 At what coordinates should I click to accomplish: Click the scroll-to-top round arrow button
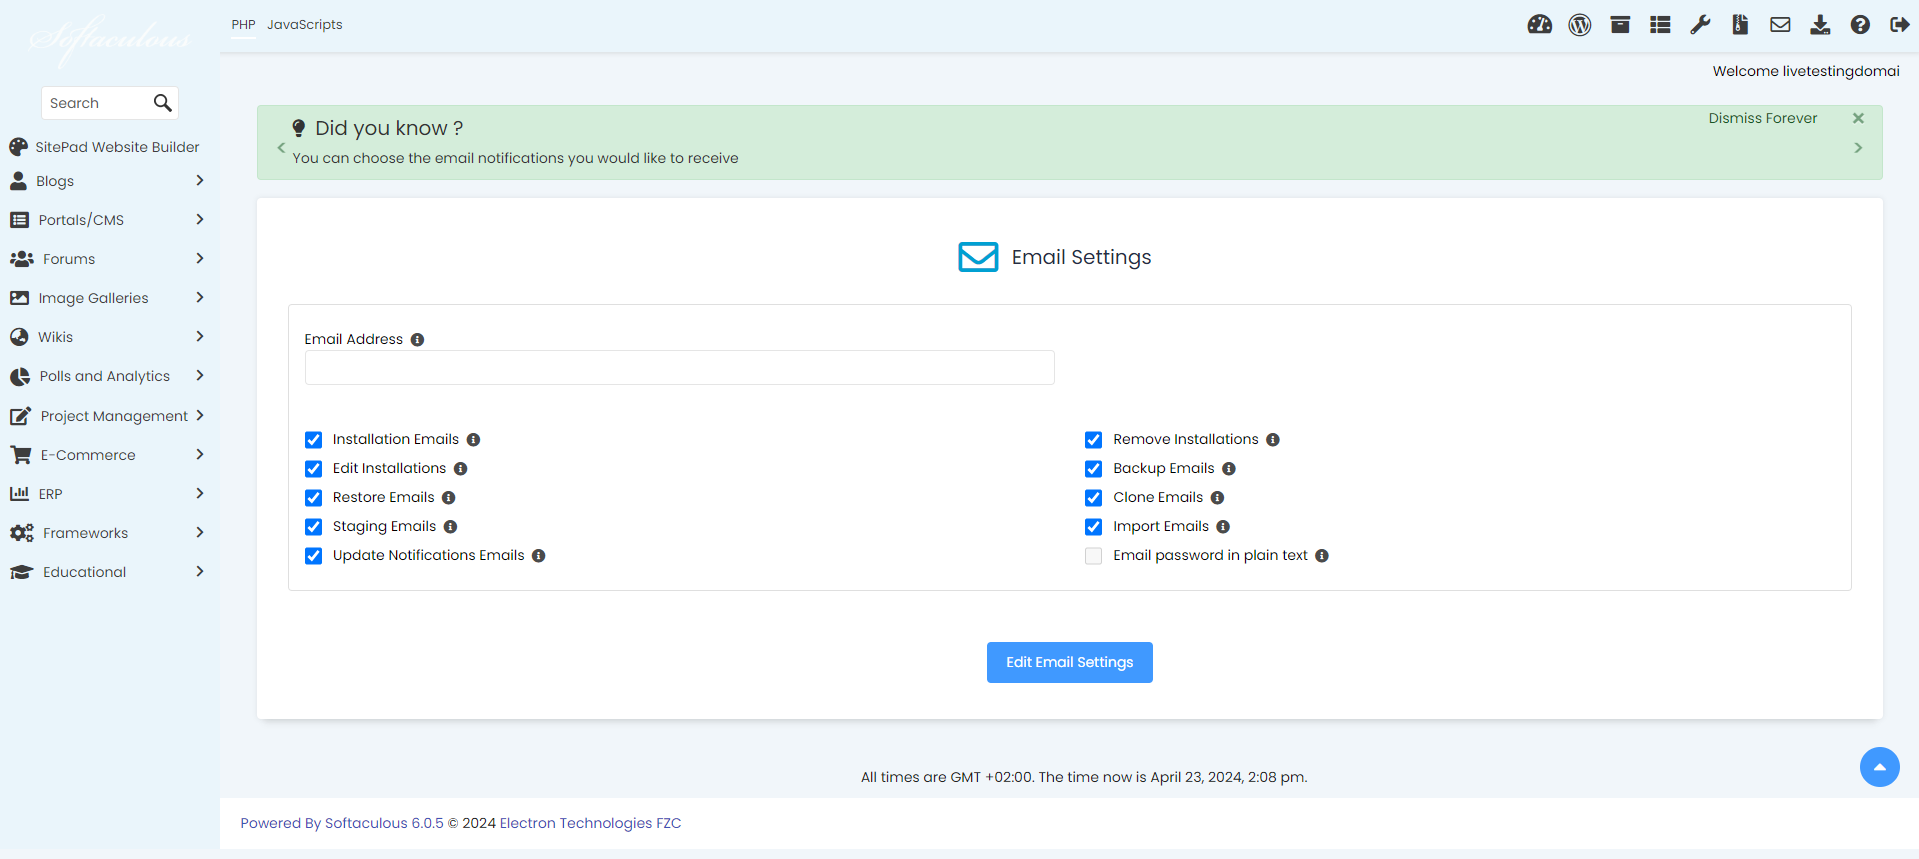1880,767
